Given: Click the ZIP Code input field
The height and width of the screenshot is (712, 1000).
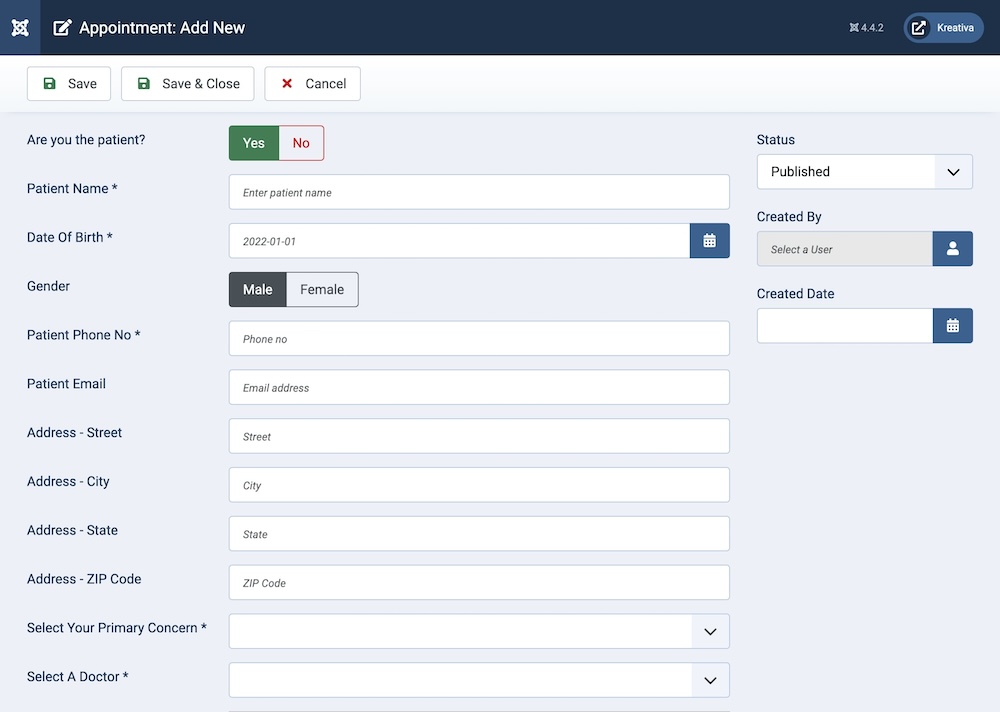Looking at the screenshot, I should point(479,582).
